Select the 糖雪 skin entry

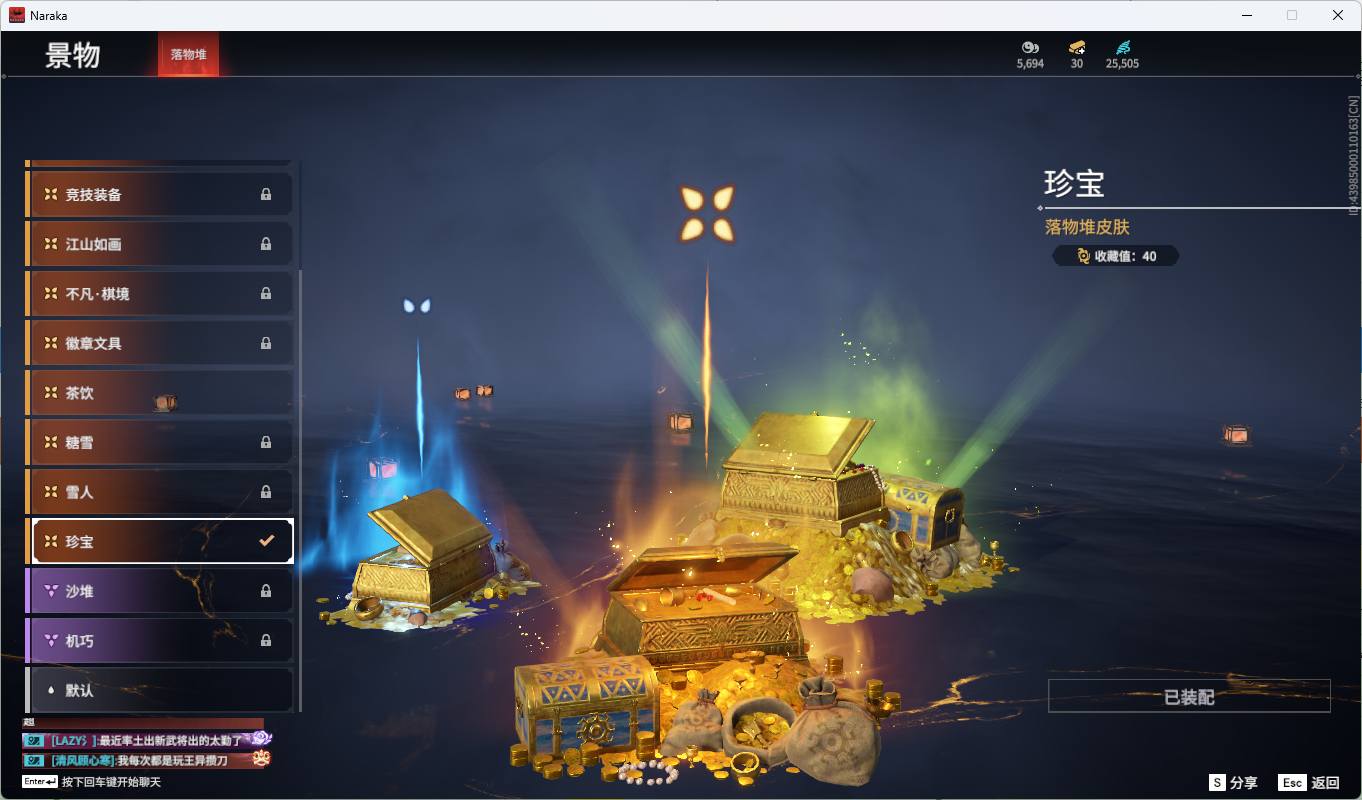pos(159,442)
